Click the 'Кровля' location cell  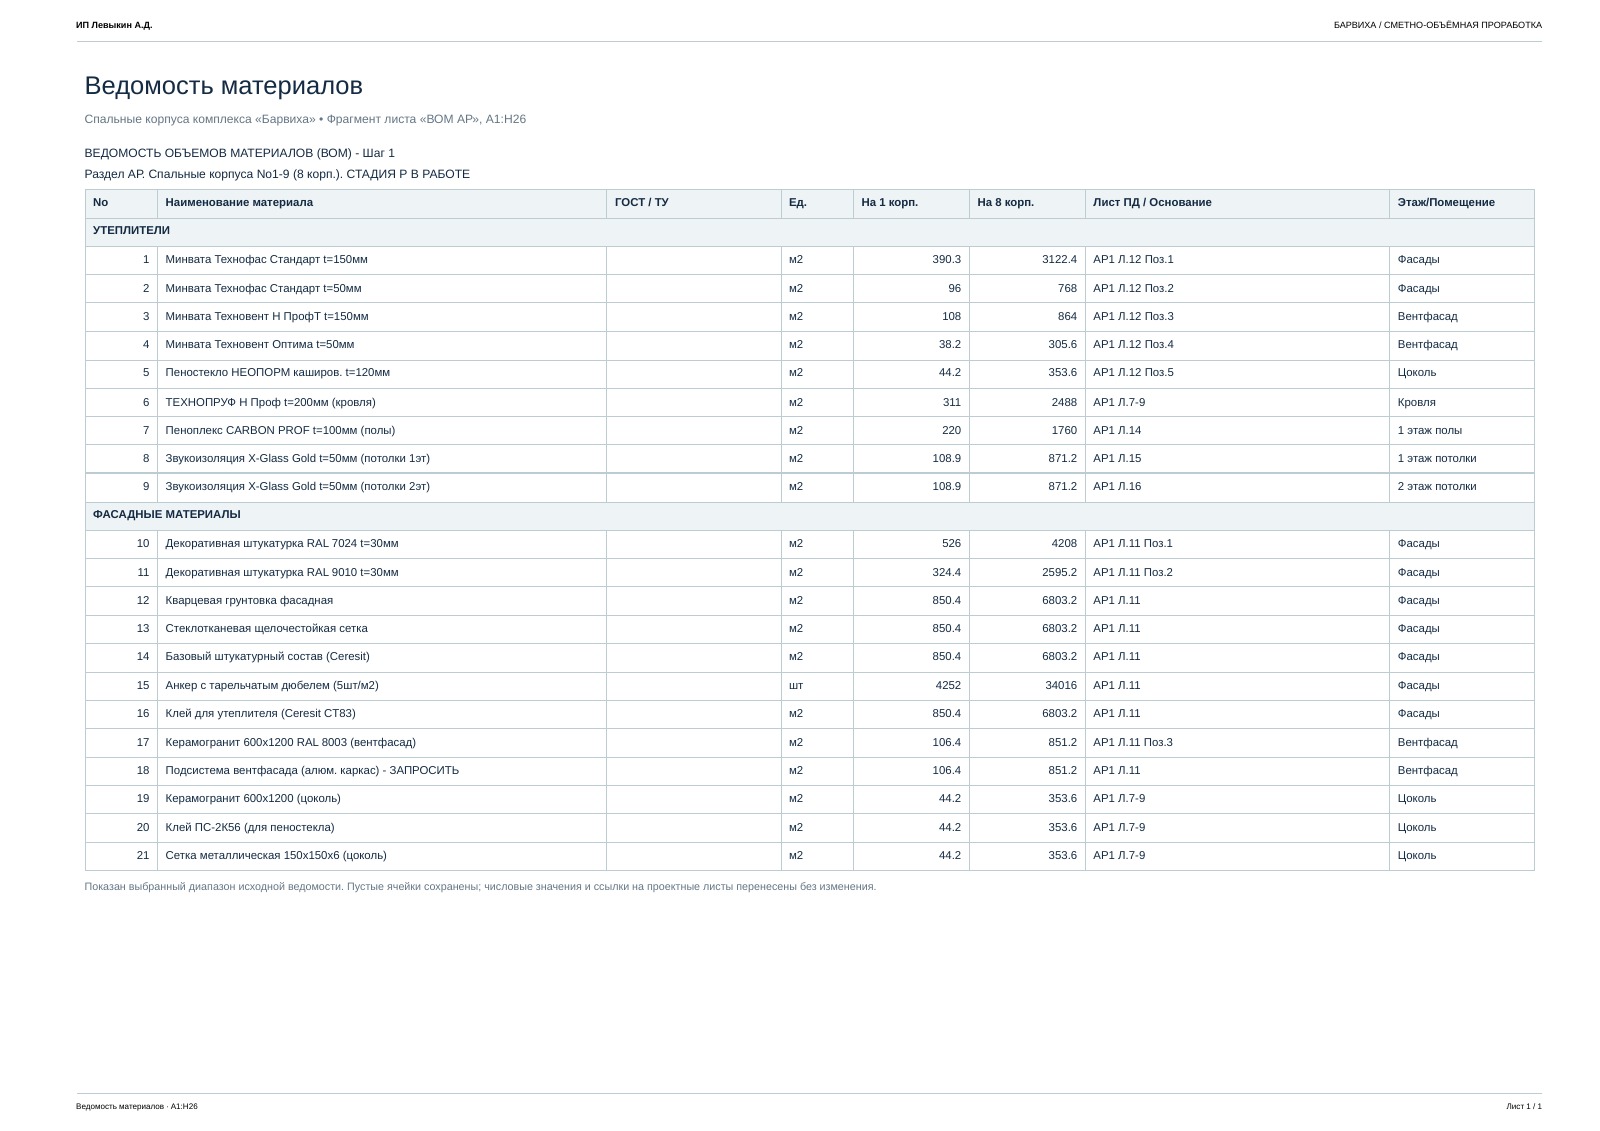1462,403
